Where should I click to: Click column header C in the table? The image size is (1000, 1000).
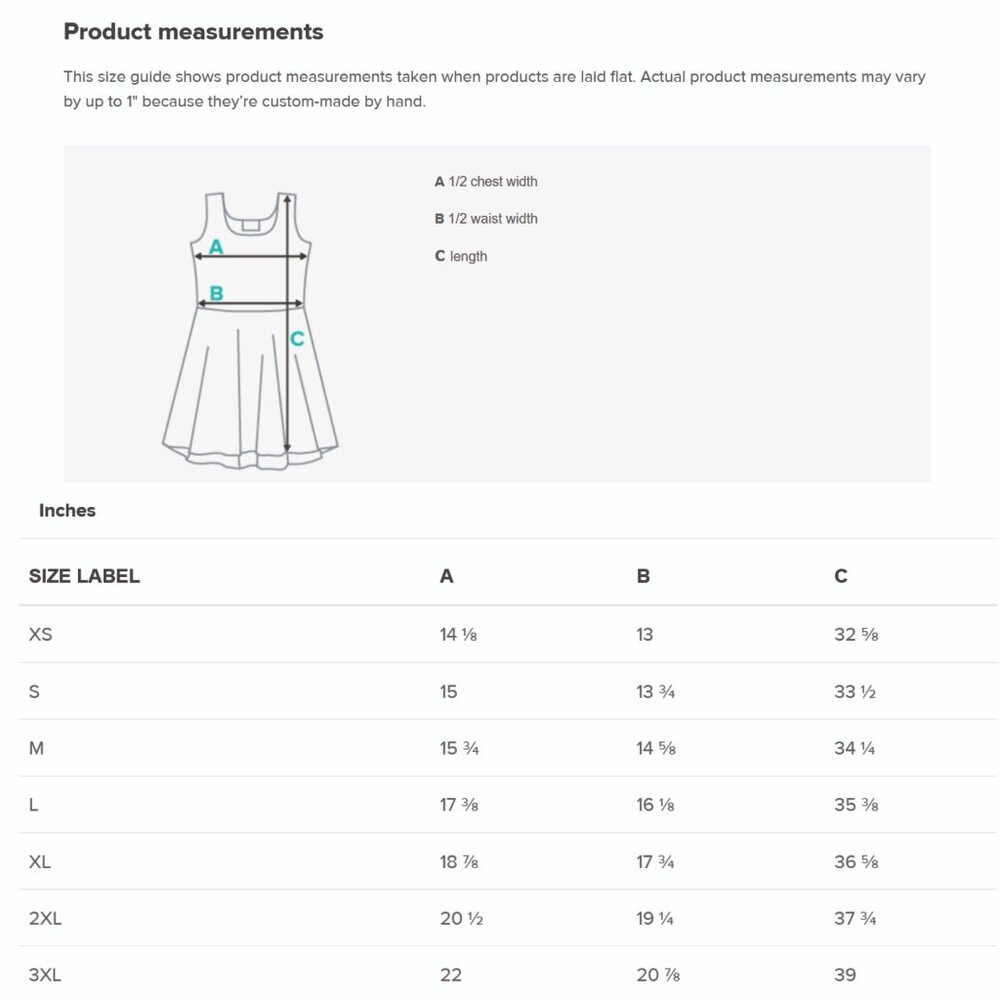pos(841,576)
